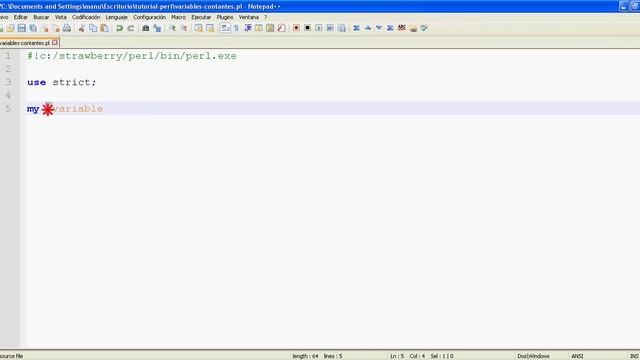The image size is (640, 360).
Task: Toggle word wrap toolbar button
Action: pos(225,28)
